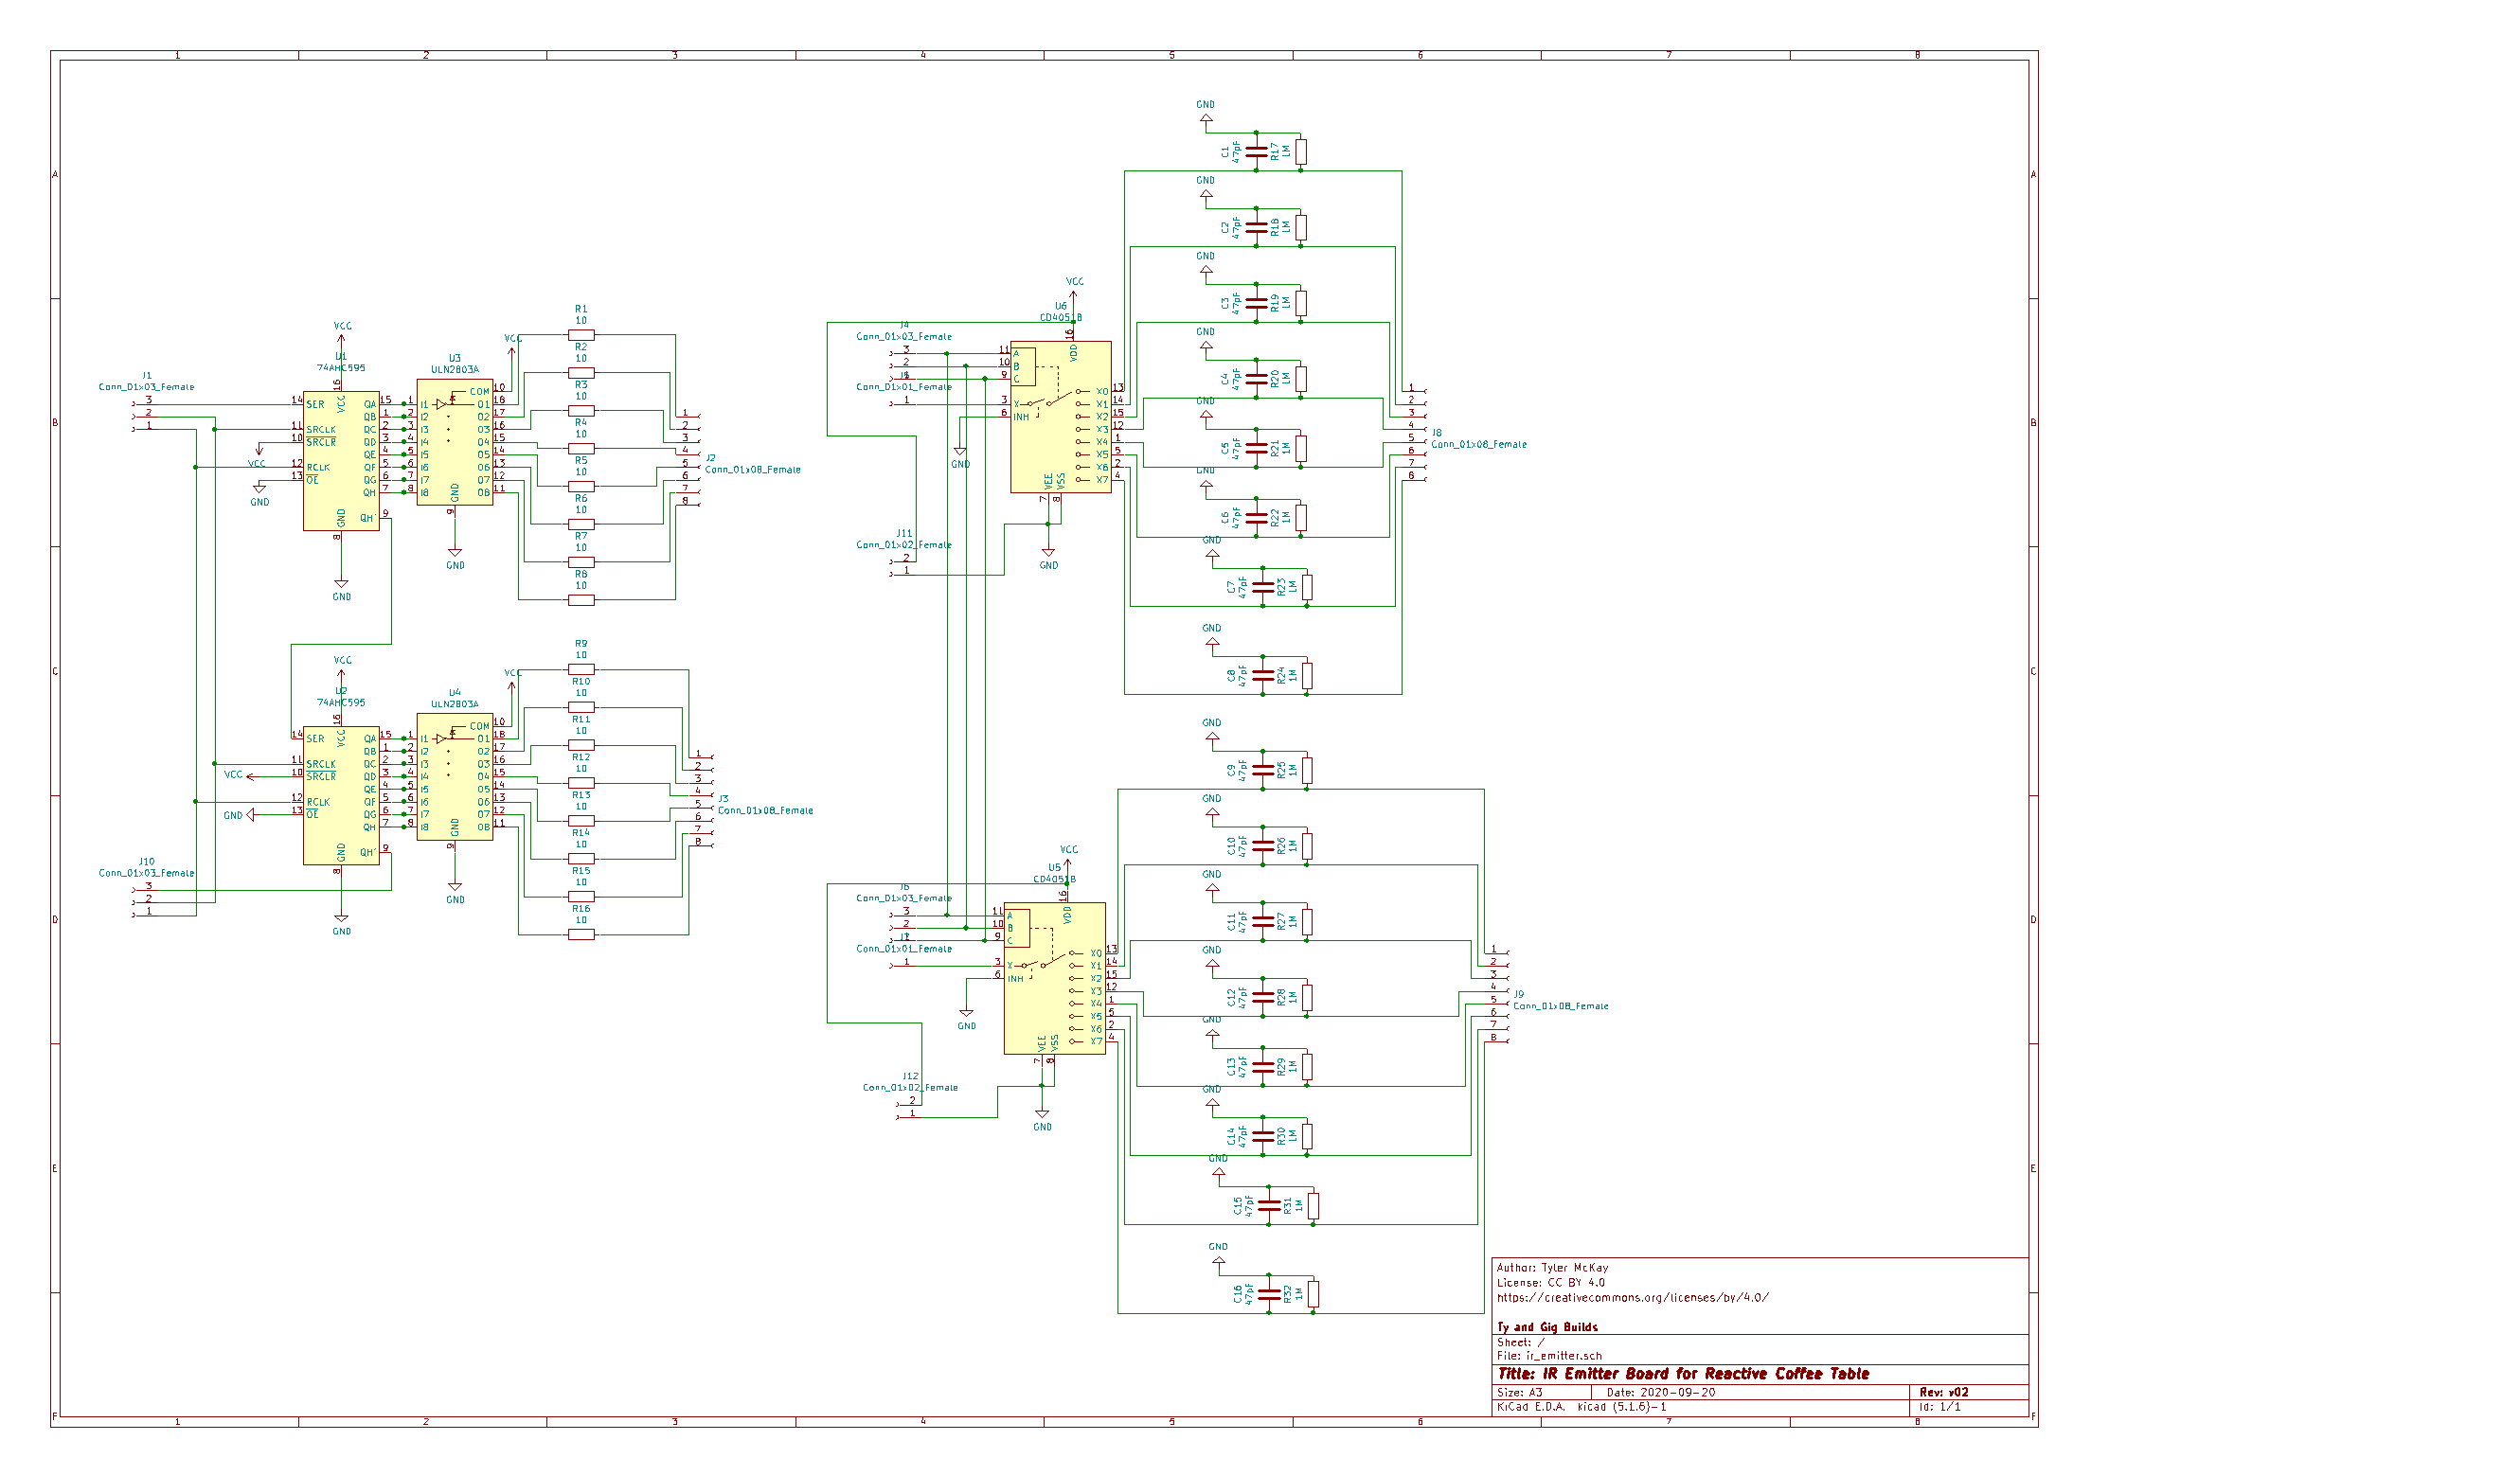The height and width of the screenshot is (1476, 2520).
Task: Click the SER pin label on U1
Action: [x=315, y=404]
